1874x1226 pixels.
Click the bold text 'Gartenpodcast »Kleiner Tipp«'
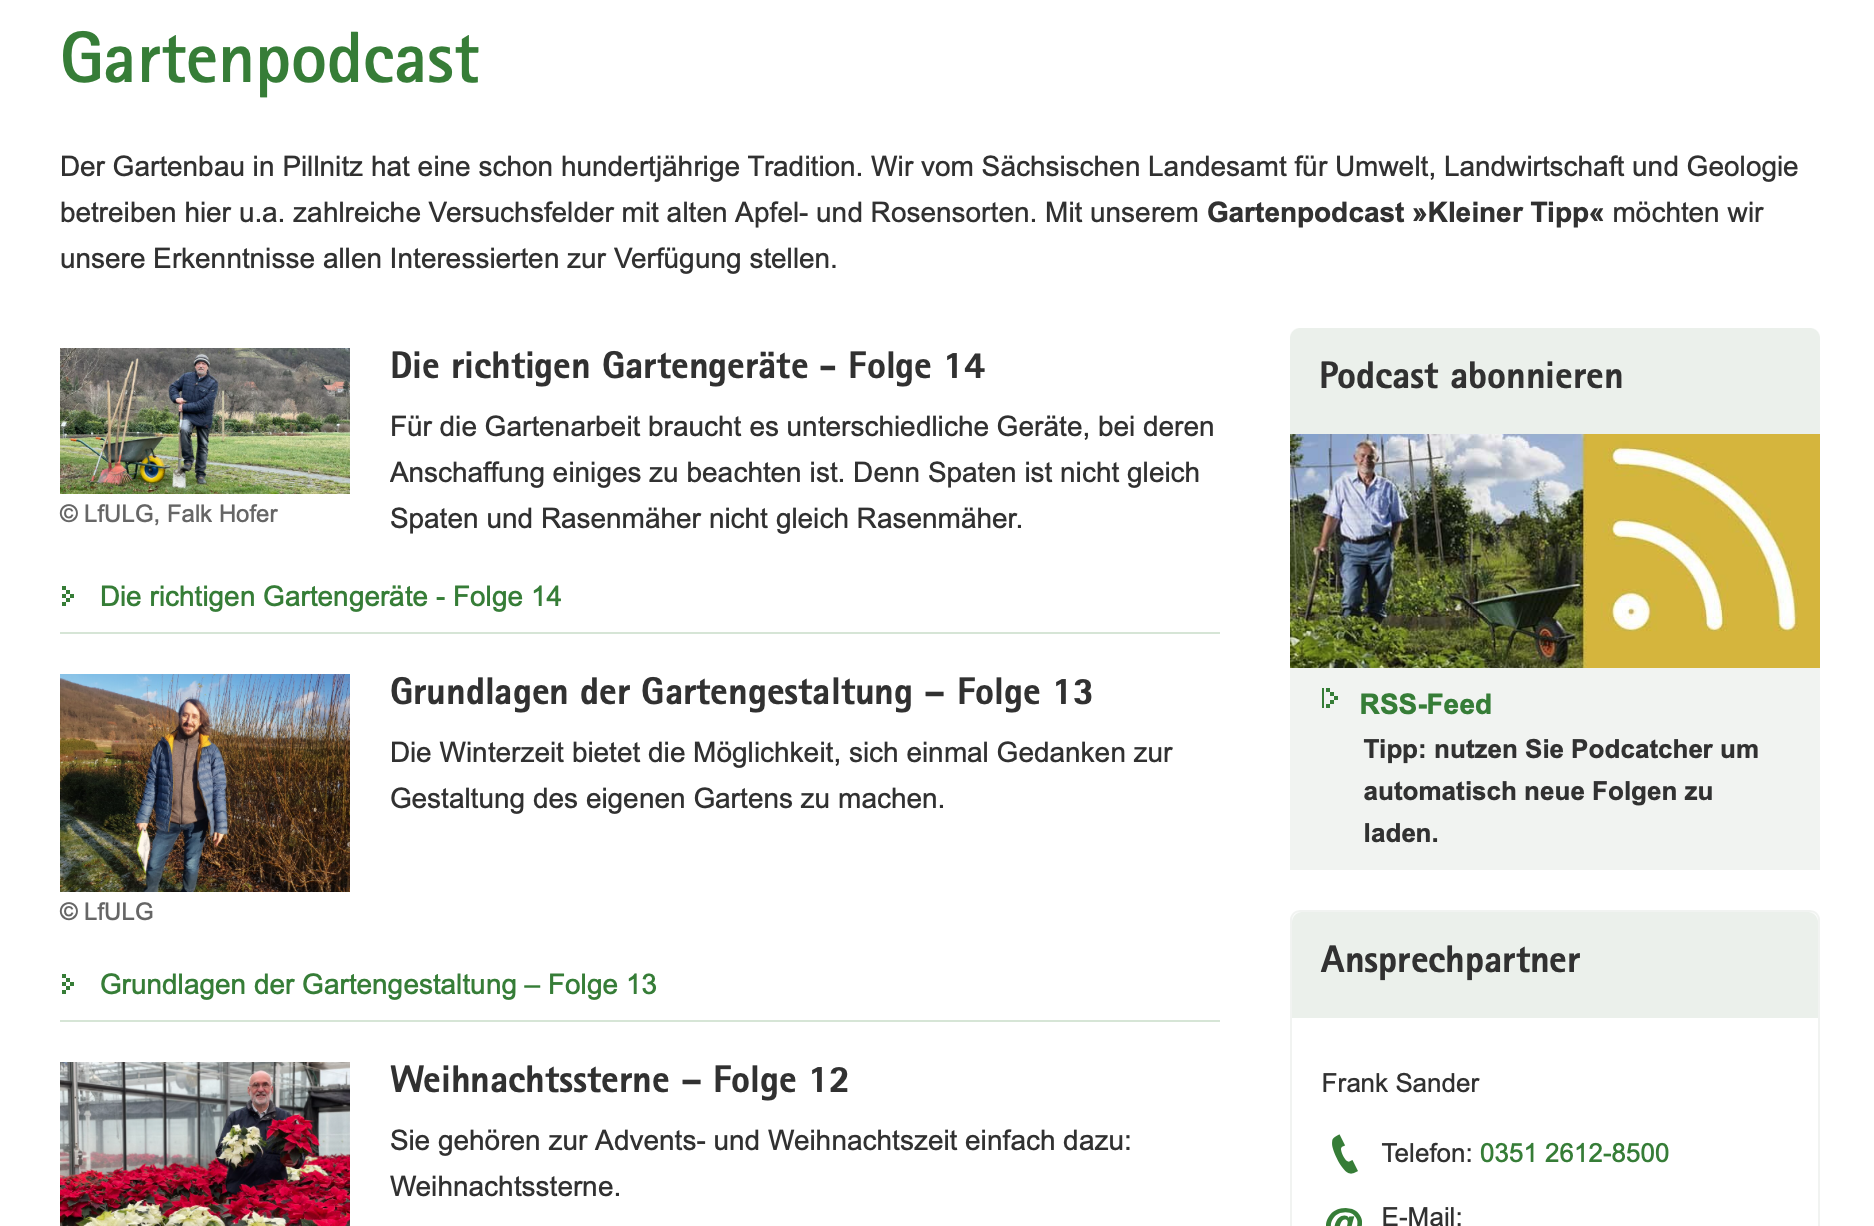click(1405, 213)
